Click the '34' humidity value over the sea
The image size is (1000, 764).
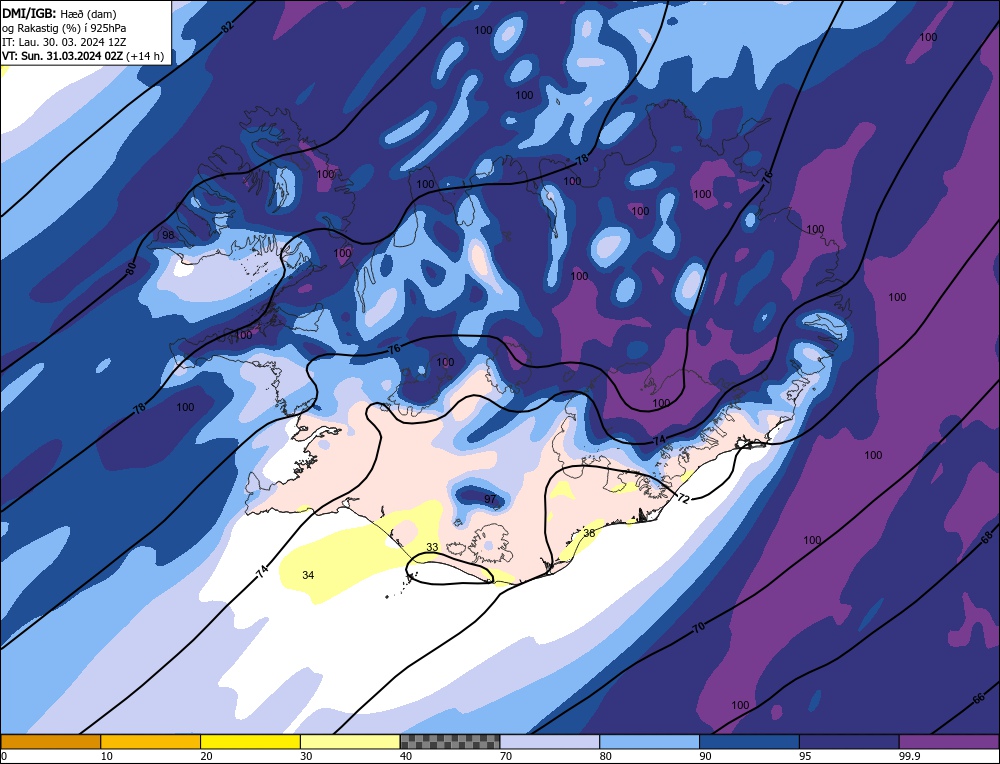[x=308, y=575]
